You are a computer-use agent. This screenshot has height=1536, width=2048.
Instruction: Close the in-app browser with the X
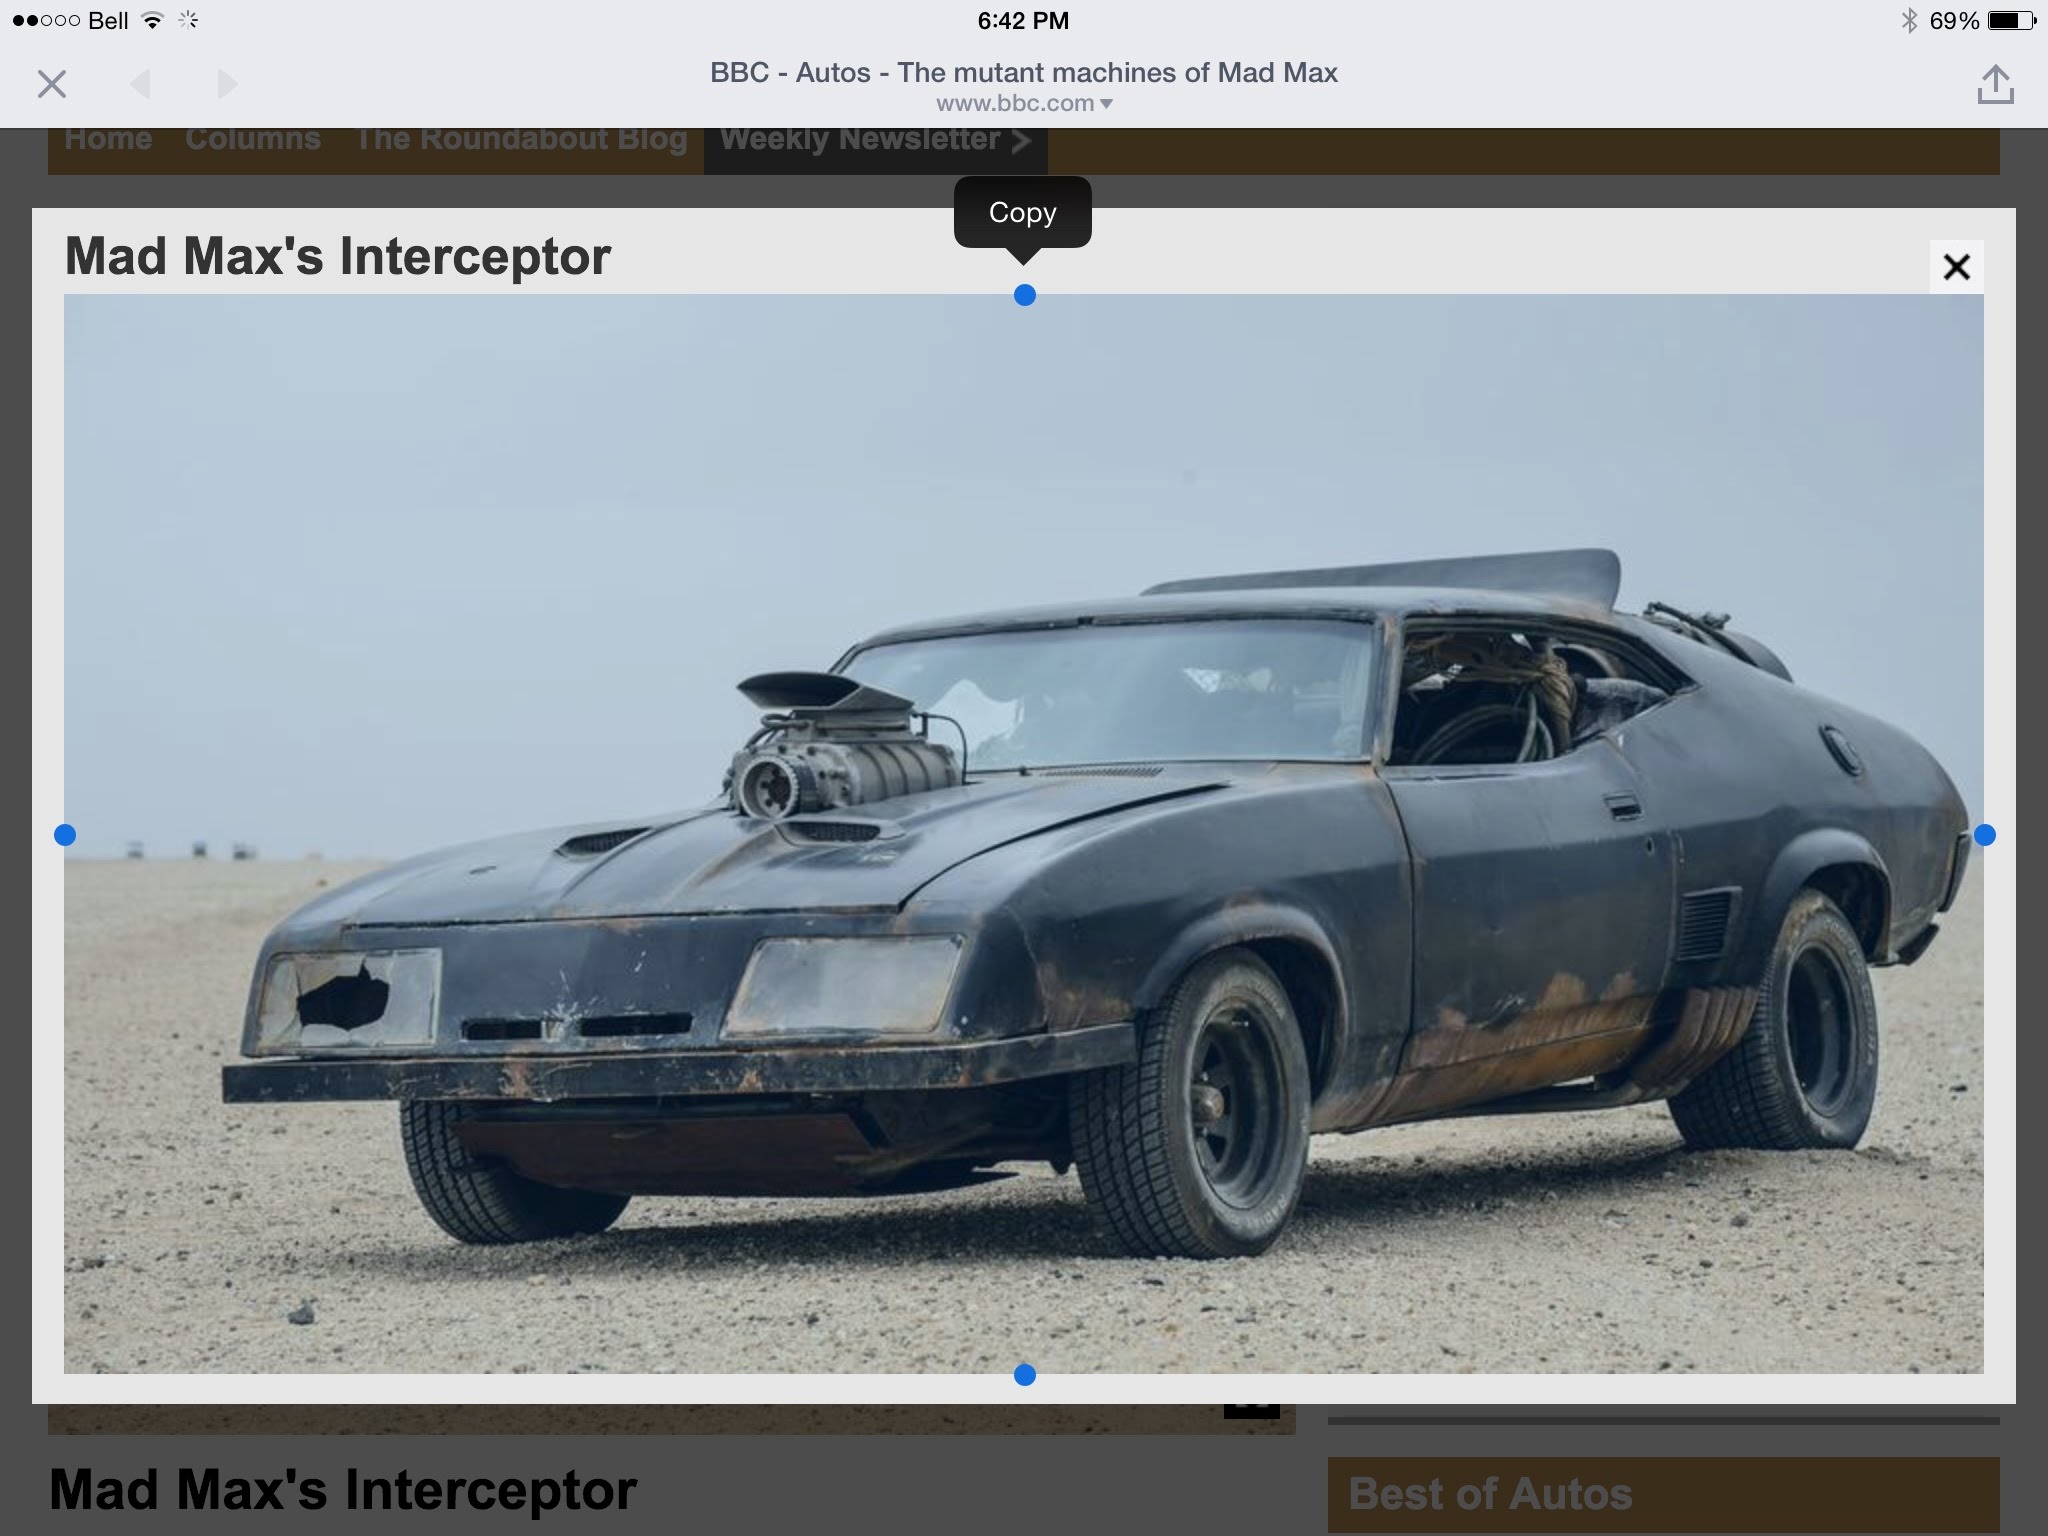point(52,84)
